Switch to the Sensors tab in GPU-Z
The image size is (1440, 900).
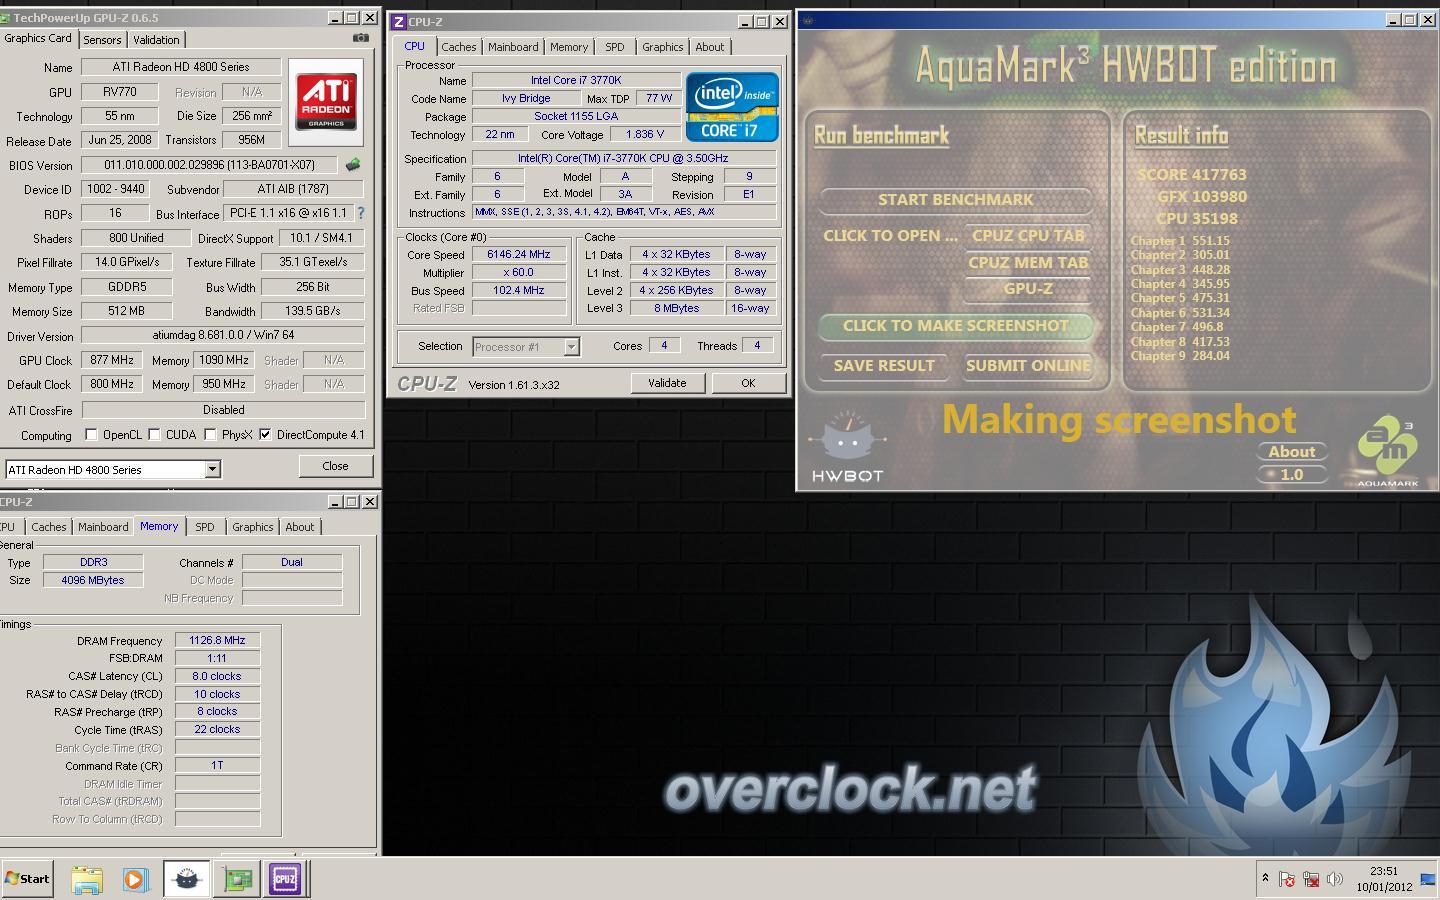[x=102, y=40]
